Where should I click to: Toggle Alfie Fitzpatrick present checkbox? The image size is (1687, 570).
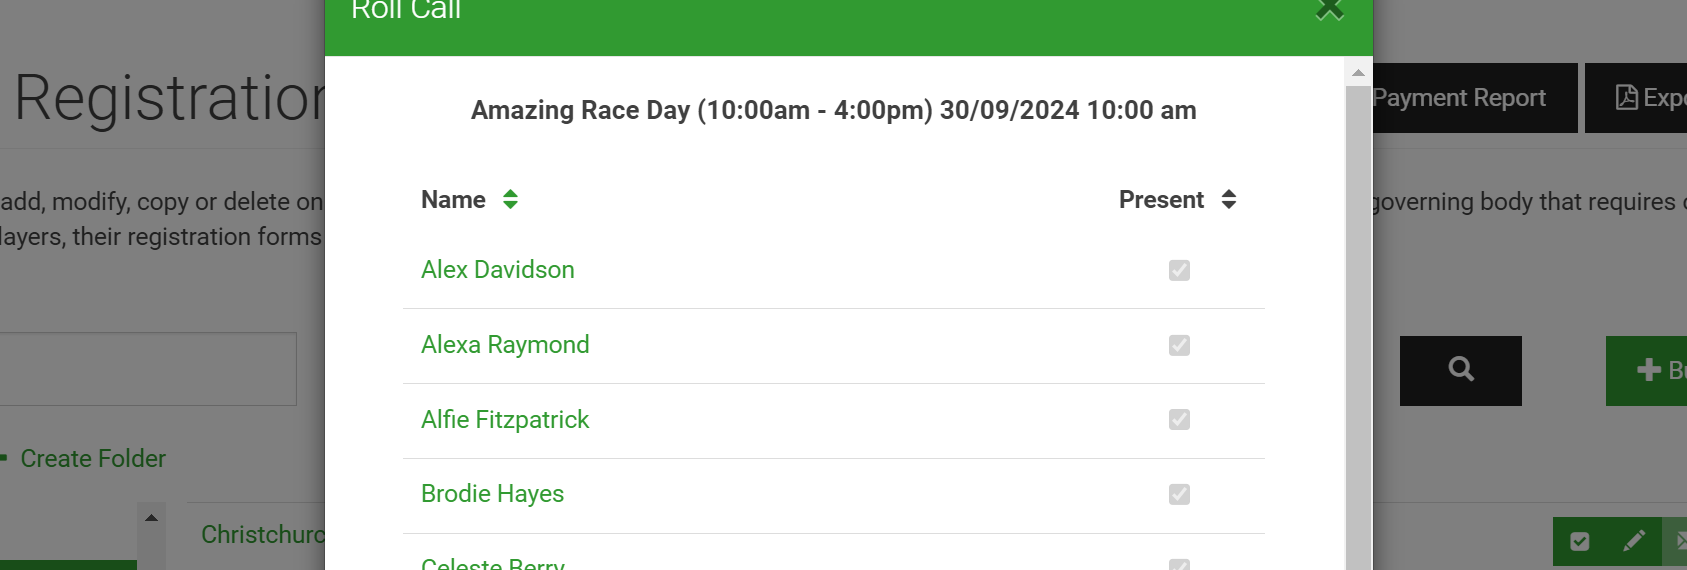[1179, 419]
